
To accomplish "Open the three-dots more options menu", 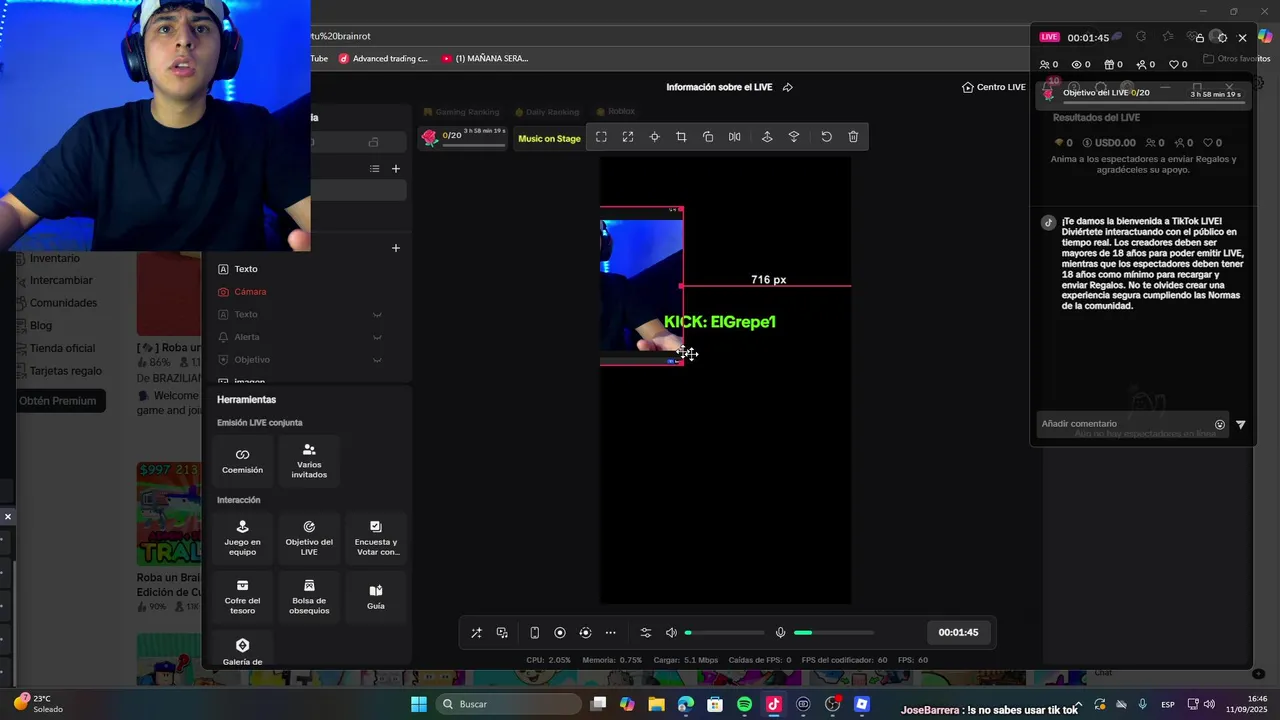I will tap(610, 632).
